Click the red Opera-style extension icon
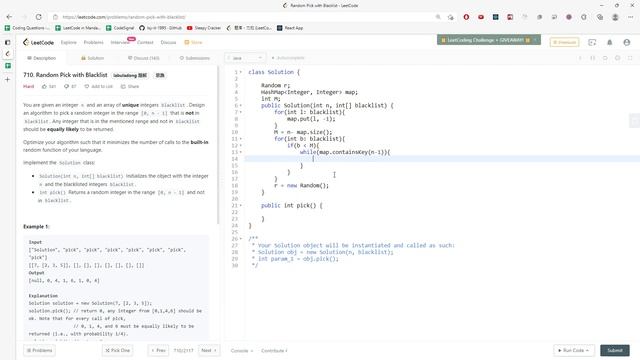The height and width of the screenshot is (360, 640). pyautogui.click(x=466, y=17)
